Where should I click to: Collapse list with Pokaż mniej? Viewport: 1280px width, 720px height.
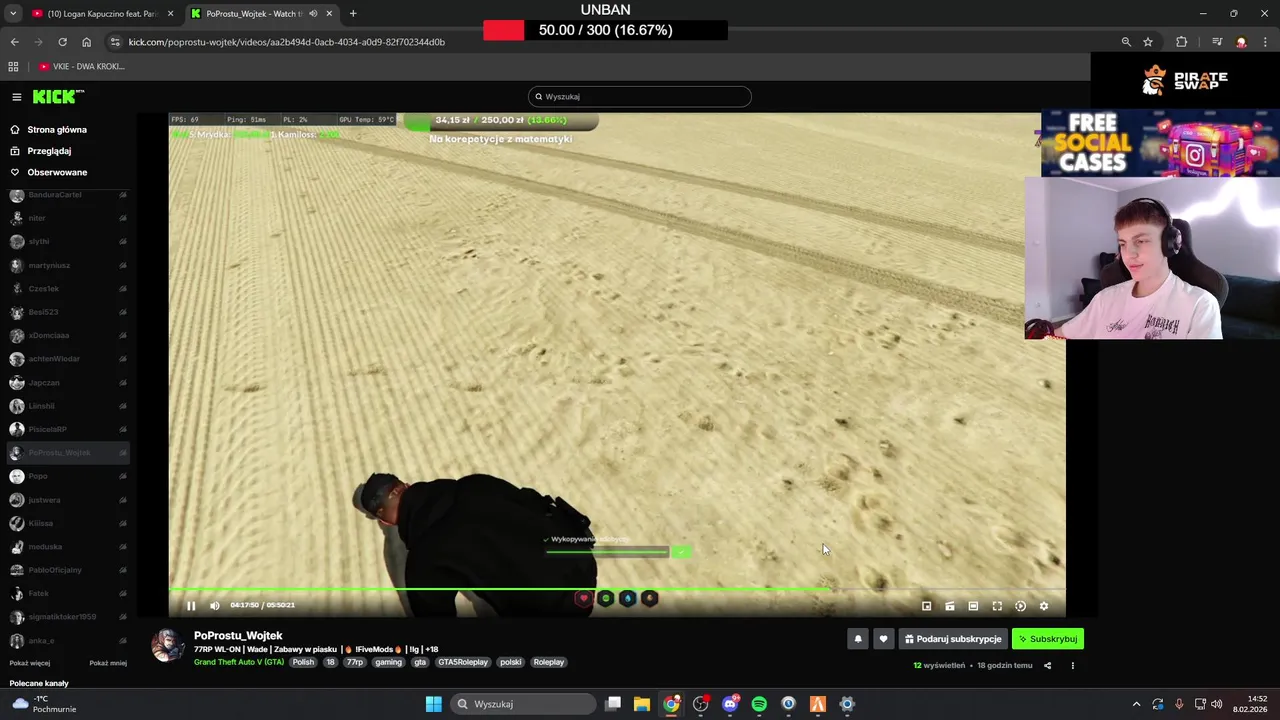[x=108, y=663]
